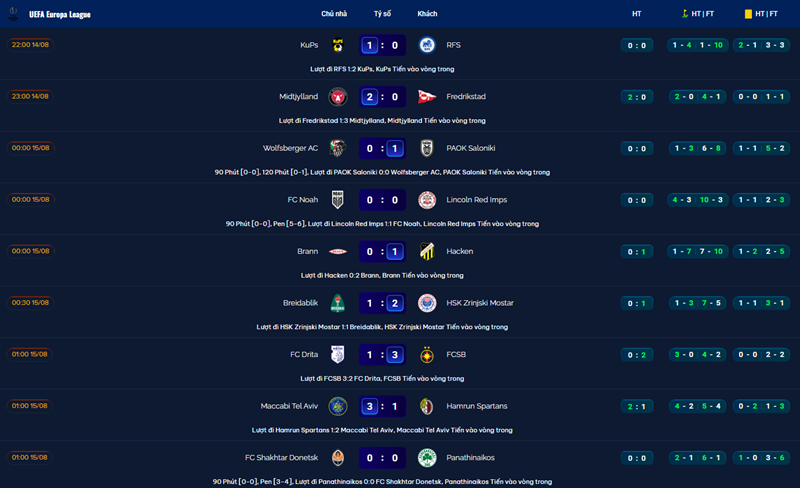Viewport: 800px width, 488px height.
Task: Click the UEFA Europa League trophy icon
Action: pyautogui.click(x=13, y=14)
